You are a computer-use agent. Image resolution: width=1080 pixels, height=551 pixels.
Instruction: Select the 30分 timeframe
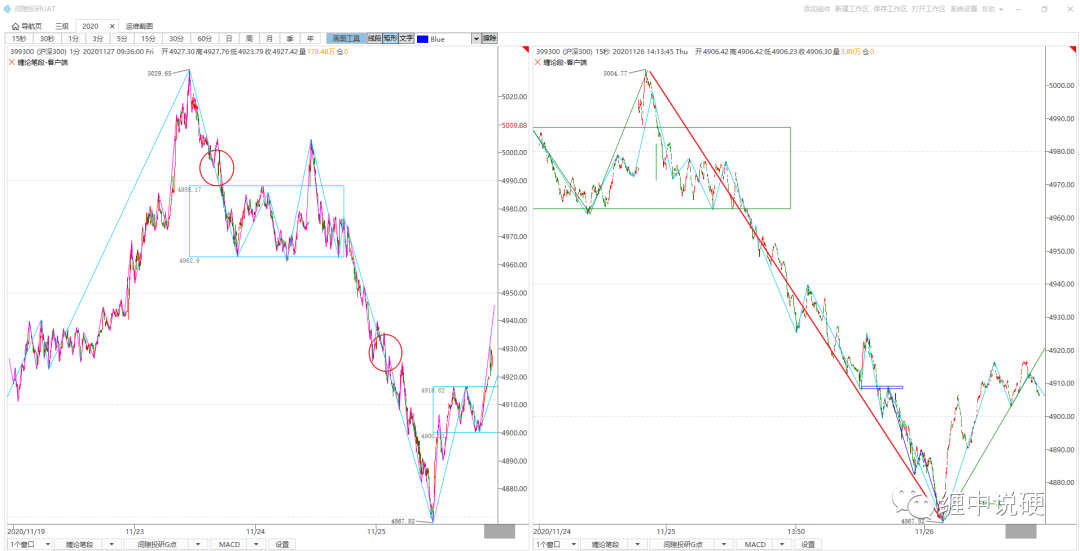pos(176,39)
